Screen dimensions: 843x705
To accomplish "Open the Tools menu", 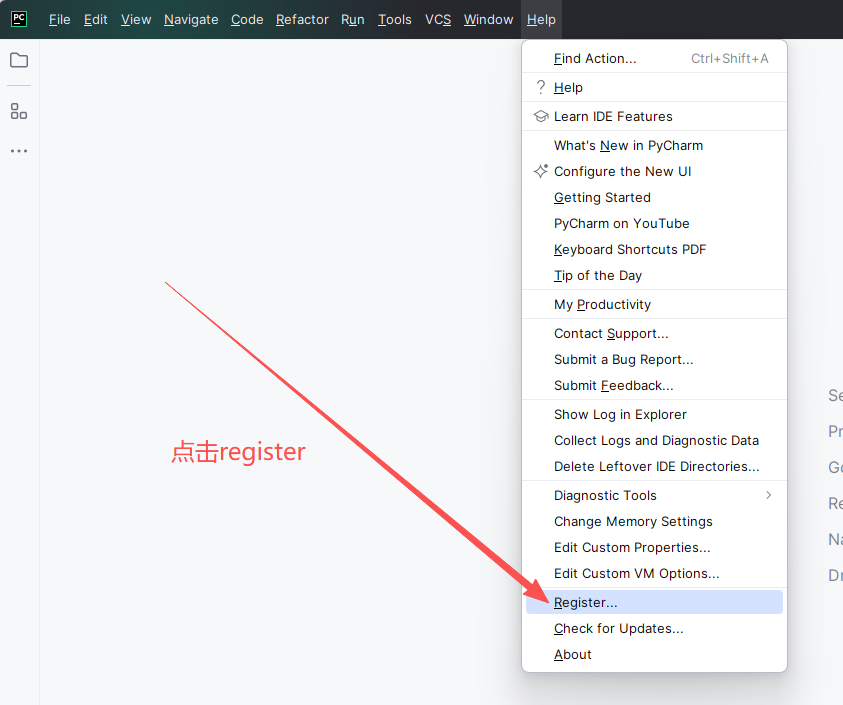I will point(395,20).
